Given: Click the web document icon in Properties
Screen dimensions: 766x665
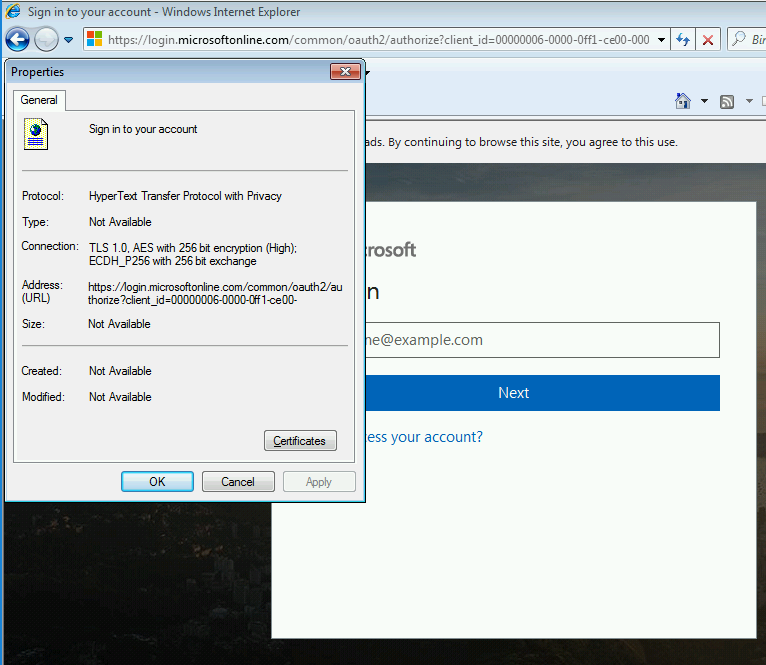Looking at the screenshot, I should coord(36,134).
